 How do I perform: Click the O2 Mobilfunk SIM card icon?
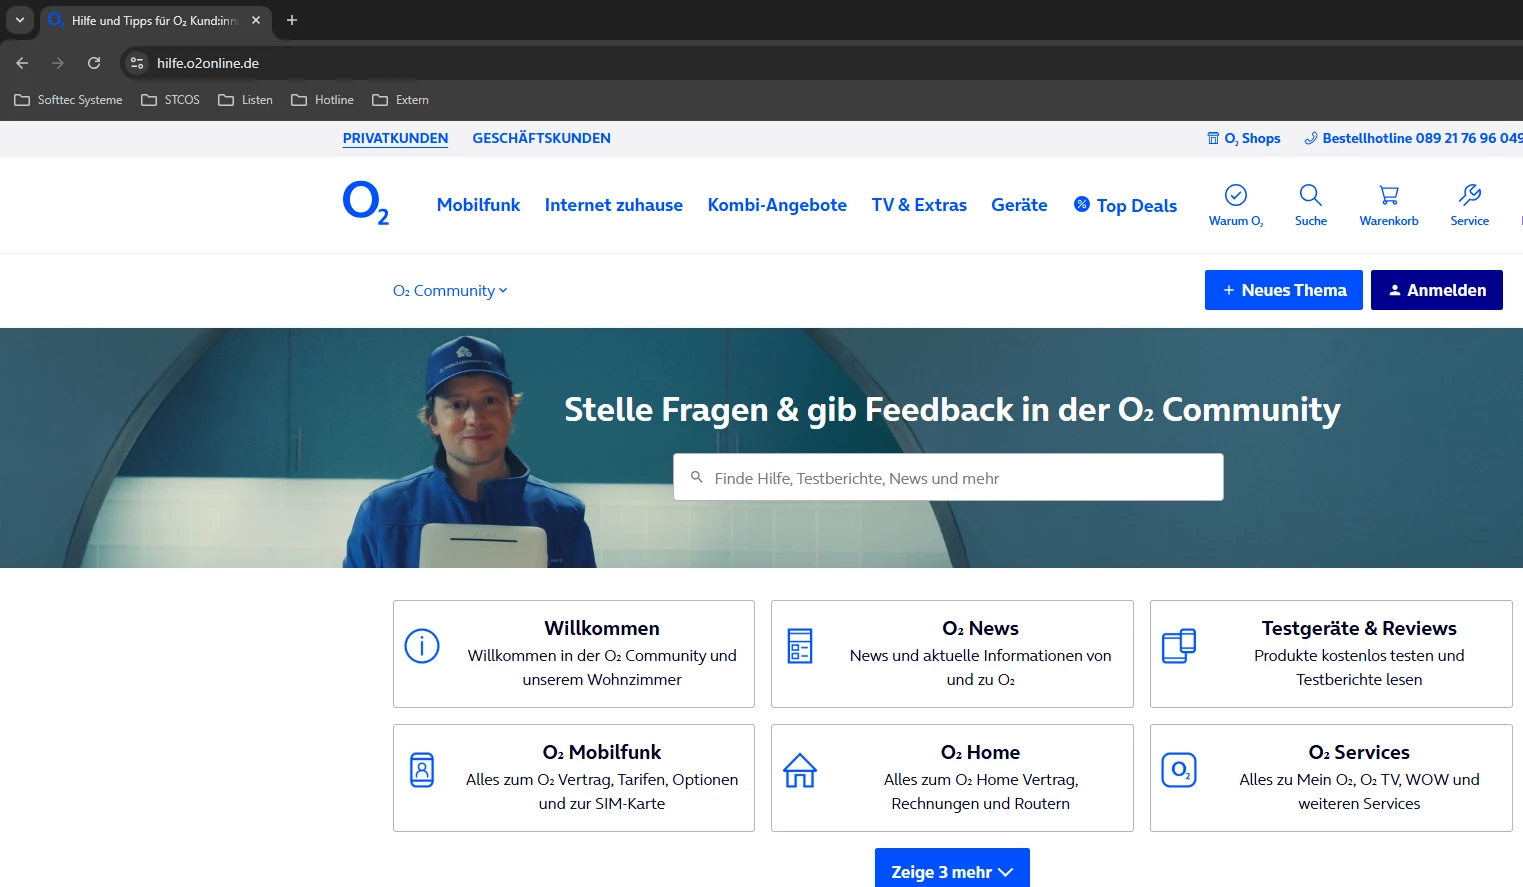[422, 770]
